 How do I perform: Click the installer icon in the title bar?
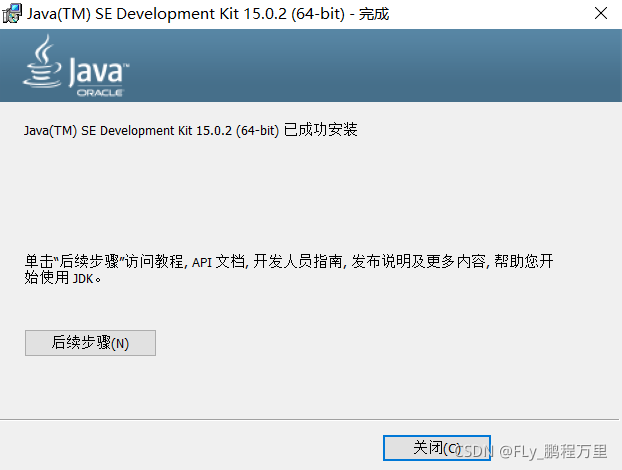[12, 13]
